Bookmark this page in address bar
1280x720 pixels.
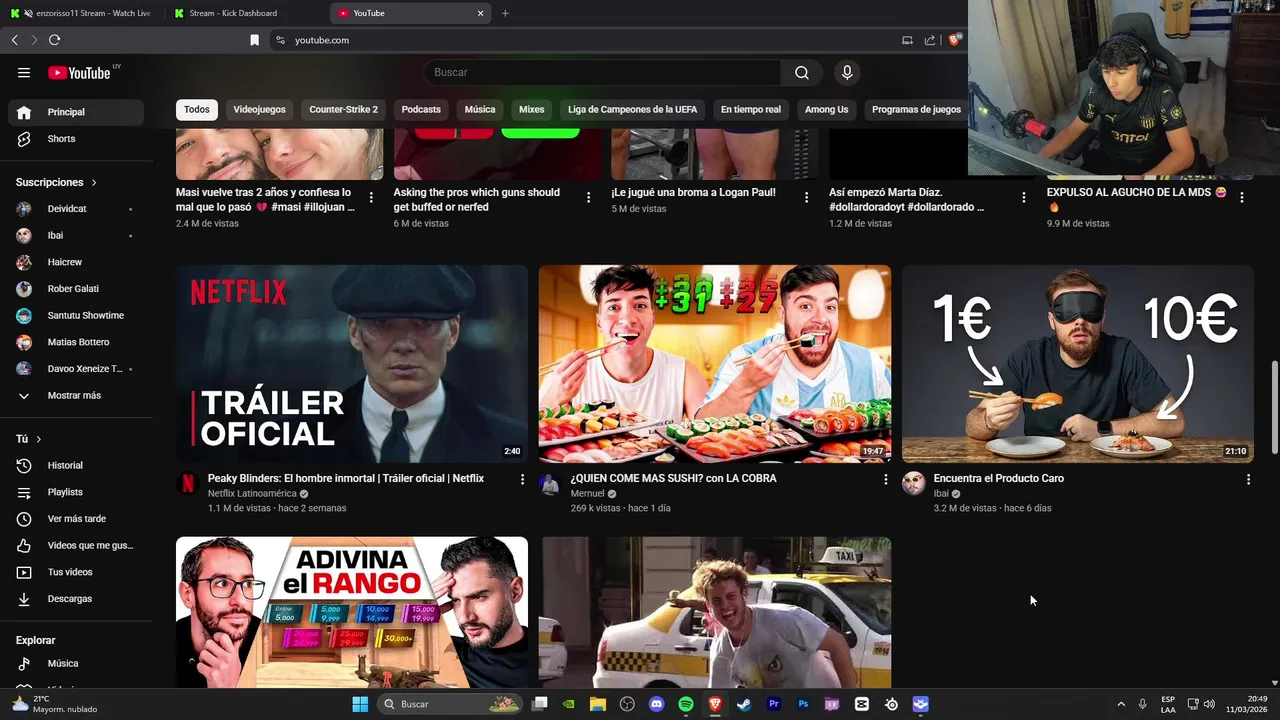(254, 40)
